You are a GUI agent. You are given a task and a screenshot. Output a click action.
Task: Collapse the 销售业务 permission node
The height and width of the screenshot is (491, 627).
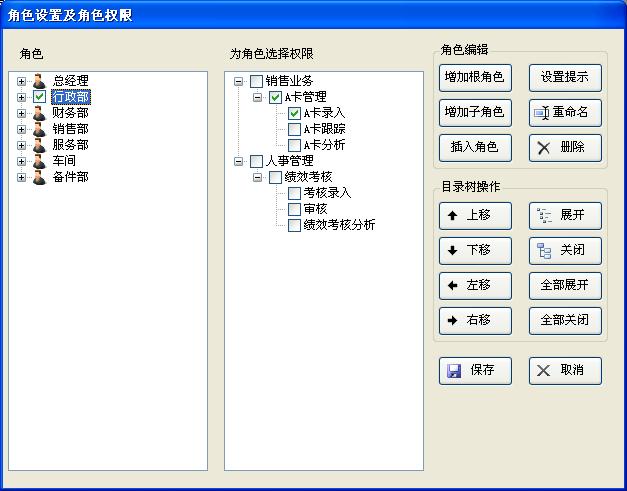tap(238, 82)
